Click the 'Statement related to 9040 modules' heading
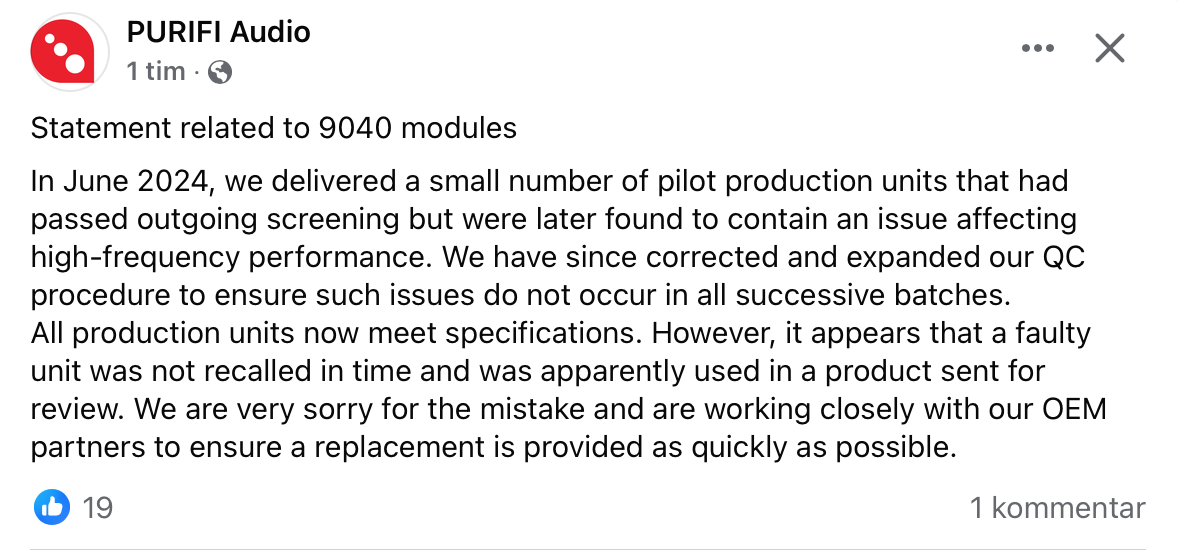 pyautogui.click(x=273, y=128)
